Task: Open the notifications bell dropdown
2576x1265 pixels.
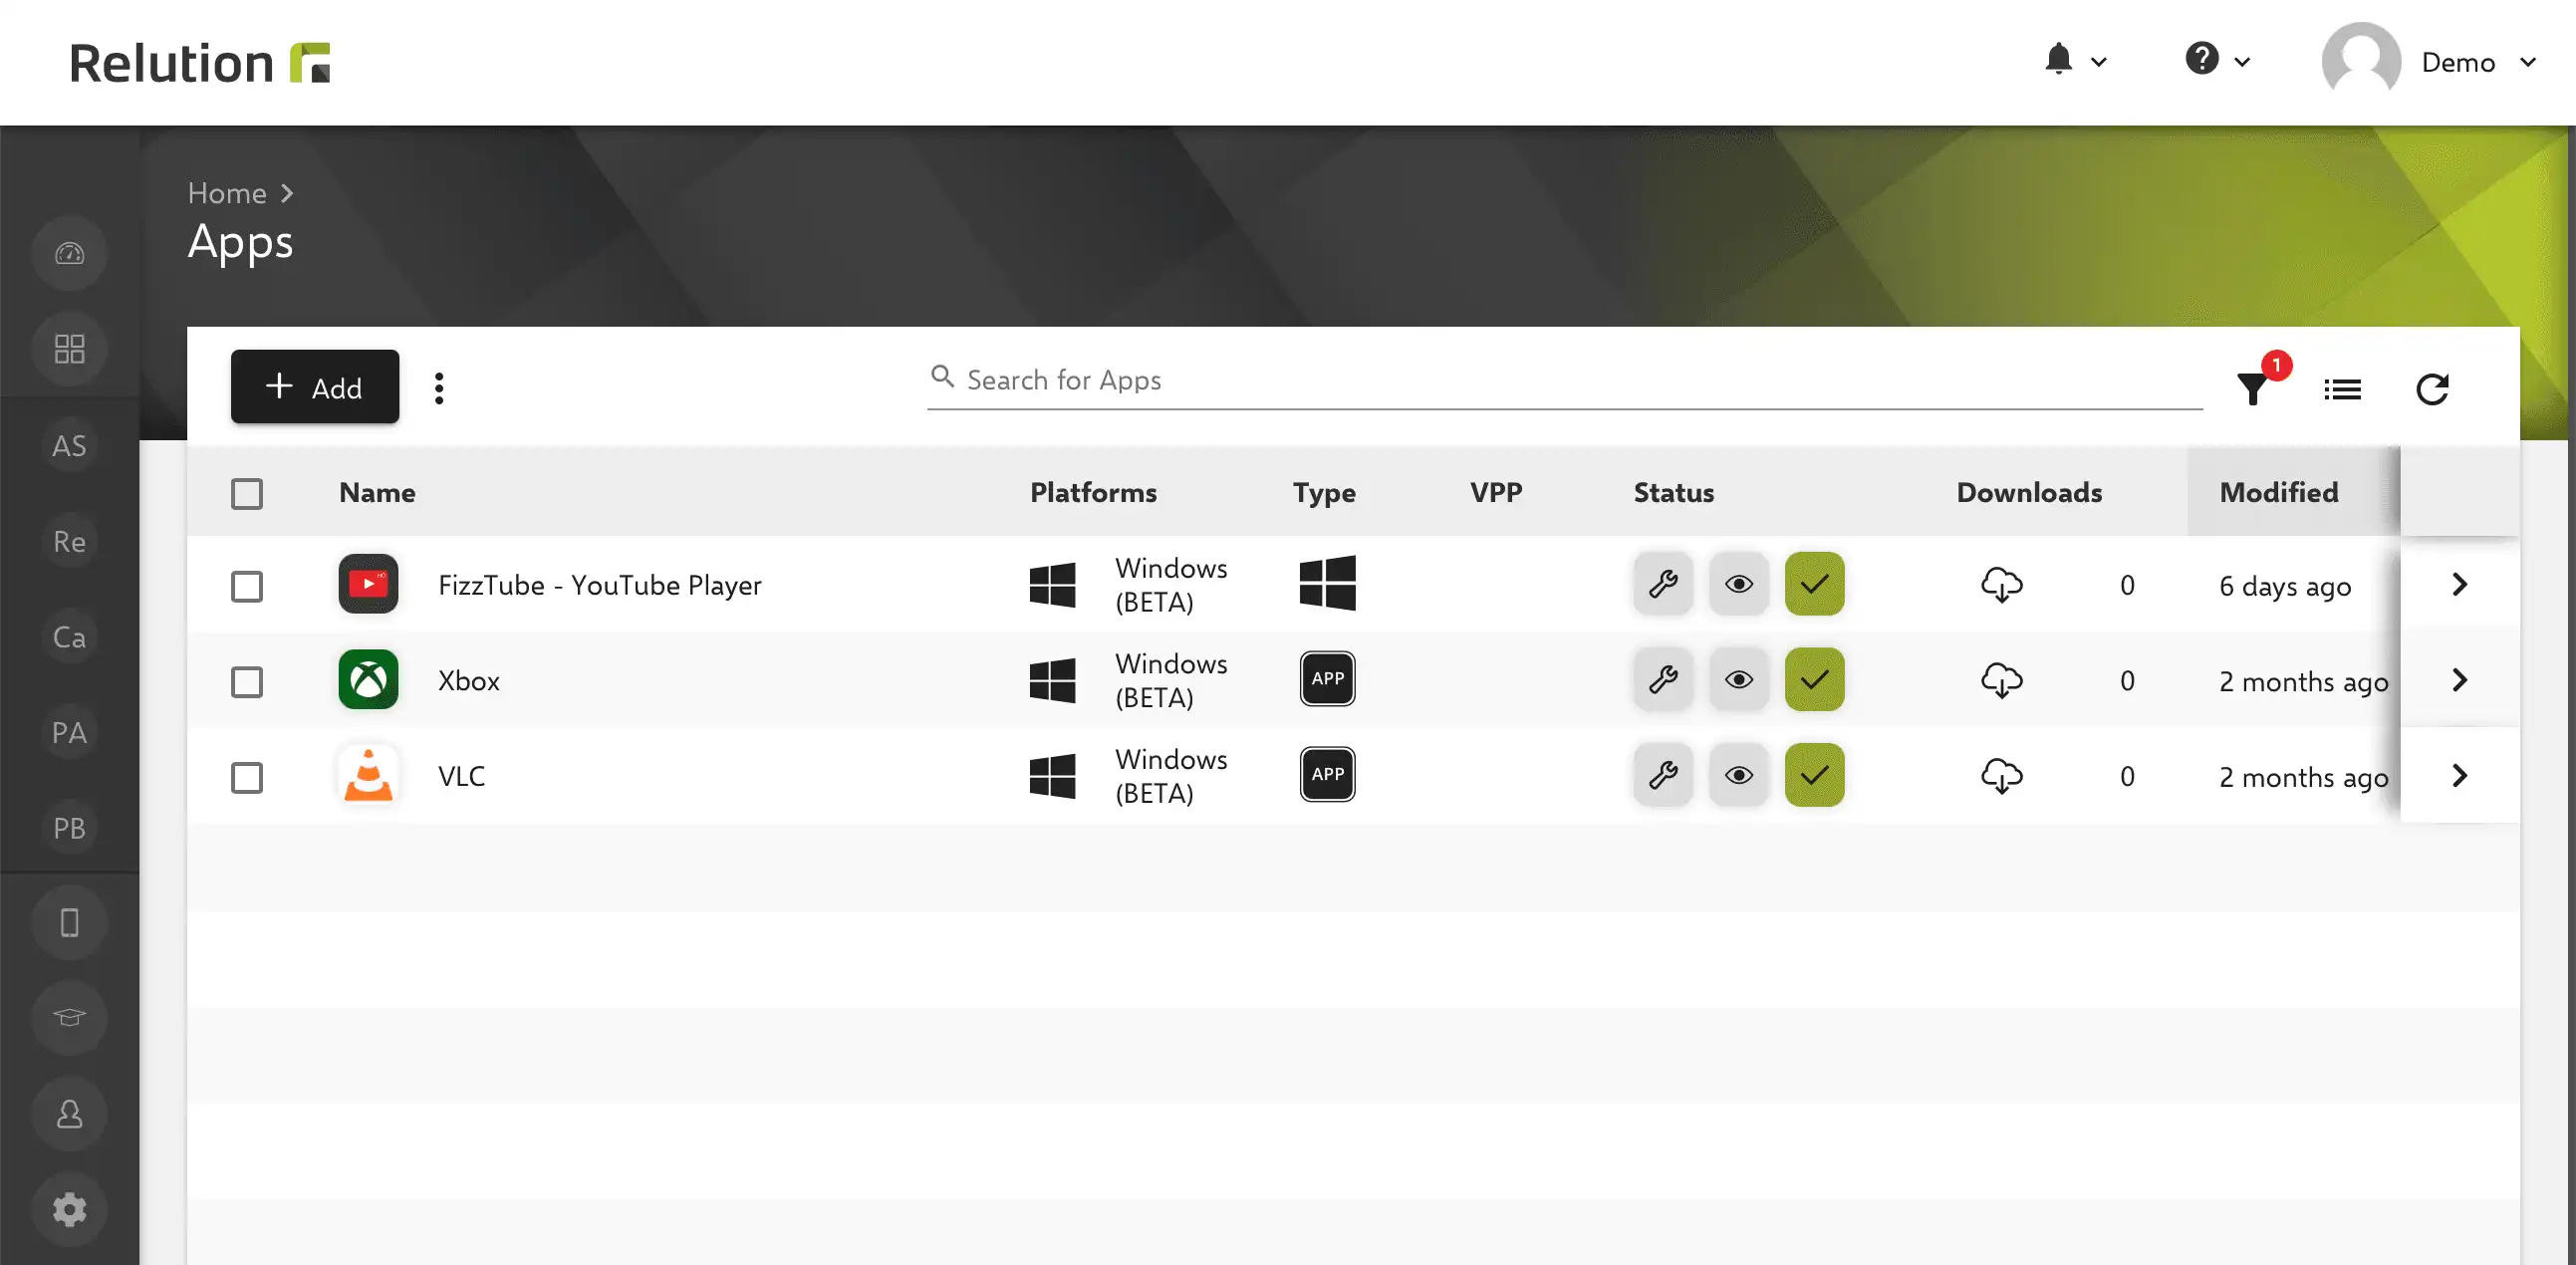Action: tap(2075, 60)
